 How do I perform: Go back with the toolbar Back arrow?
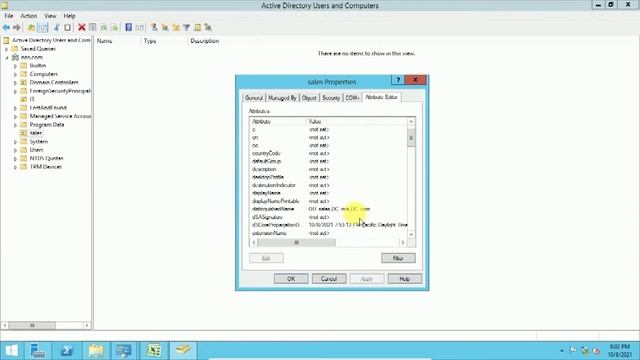pos(6,27)
